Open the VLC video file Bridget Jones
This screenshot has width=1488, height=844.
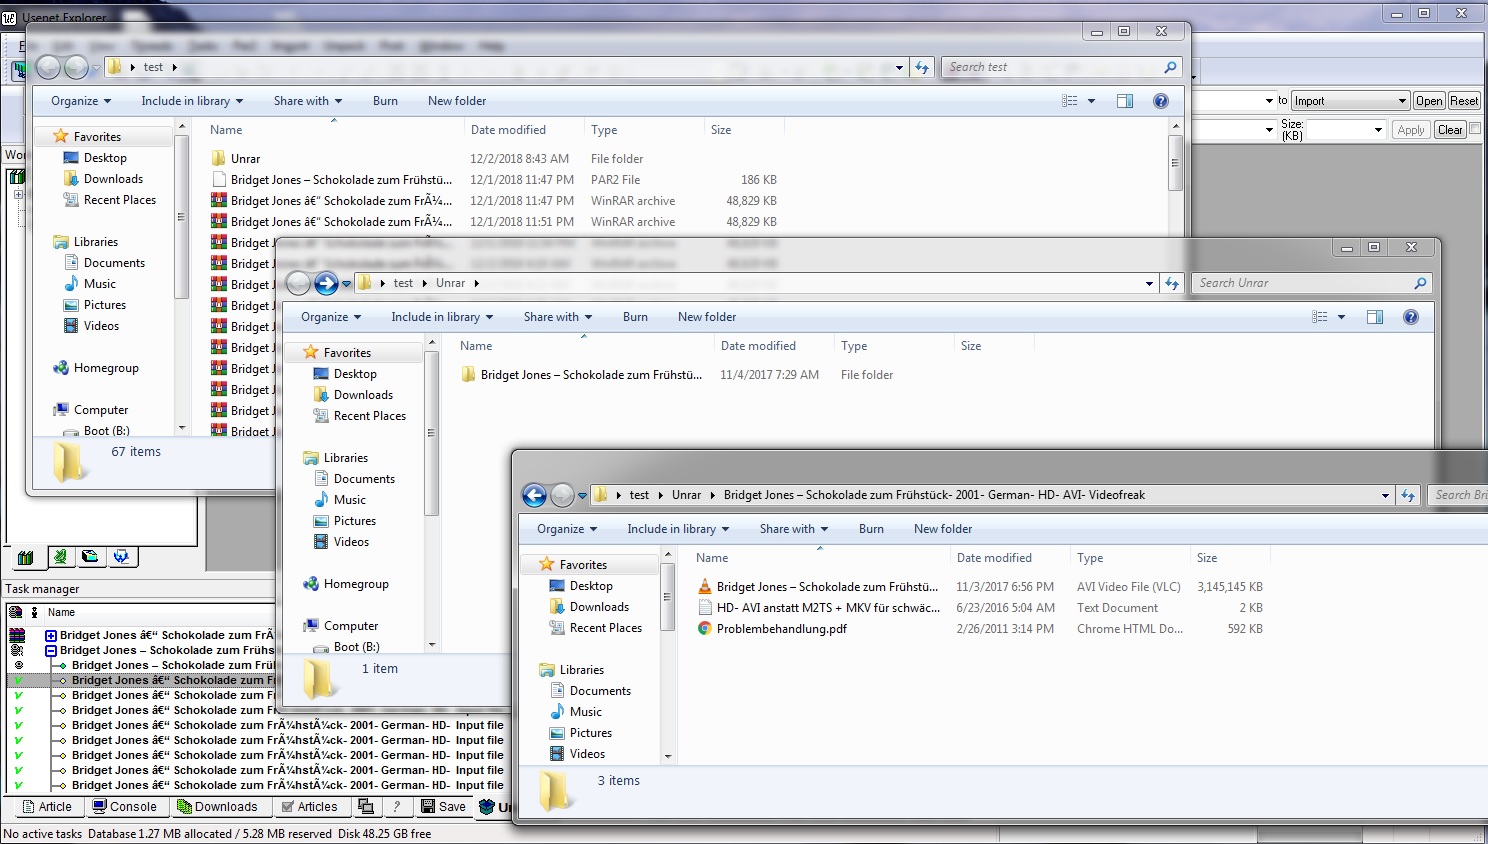click(826, 587)
